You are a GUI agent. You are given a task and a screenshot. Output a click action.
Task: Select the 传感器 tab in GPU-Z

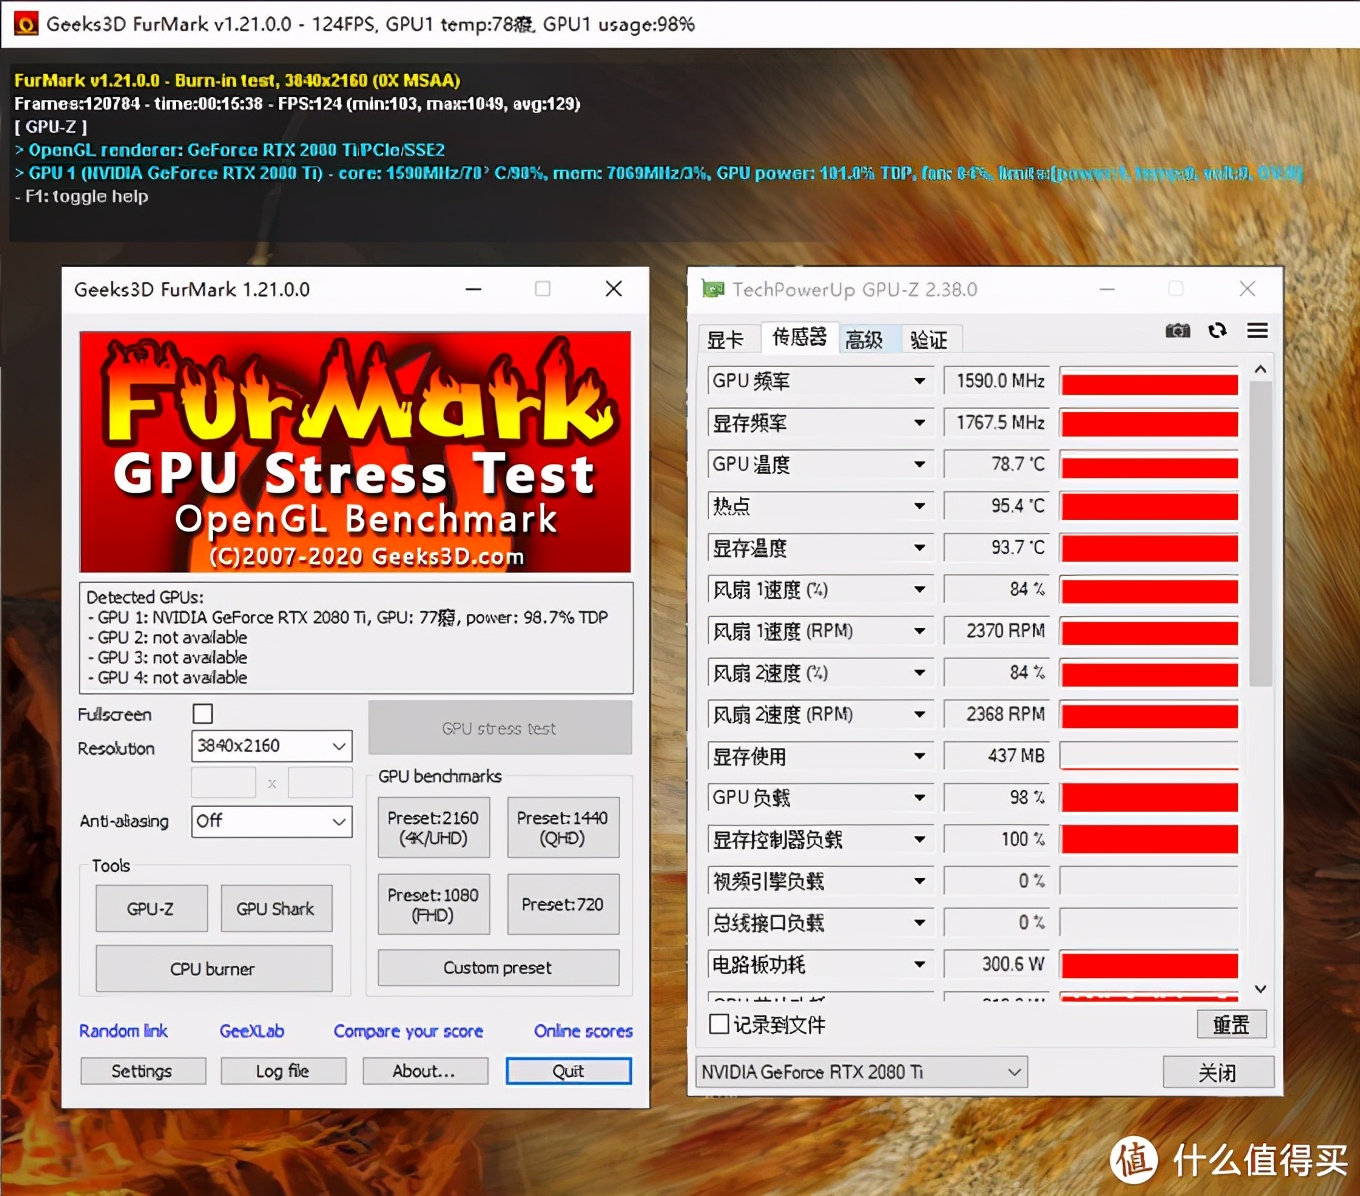pyautogui.click(x=799, y=337)
